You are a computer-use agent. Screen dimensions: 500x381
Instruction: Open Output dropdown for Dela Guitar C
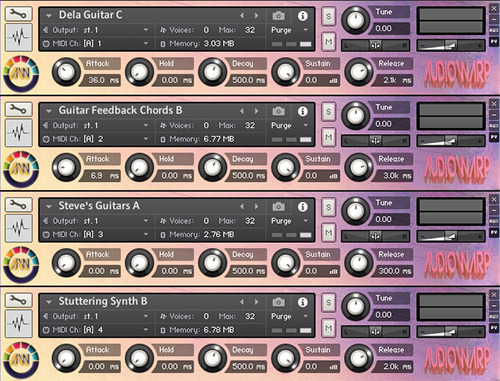point(146,30)
